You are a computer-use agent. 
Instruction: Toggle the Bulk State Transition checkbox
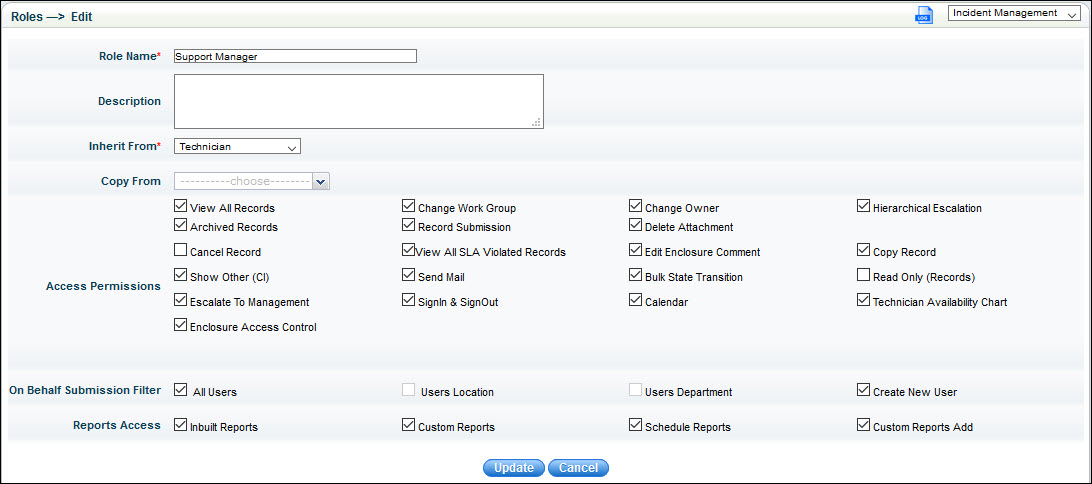[x=636, y=276]
